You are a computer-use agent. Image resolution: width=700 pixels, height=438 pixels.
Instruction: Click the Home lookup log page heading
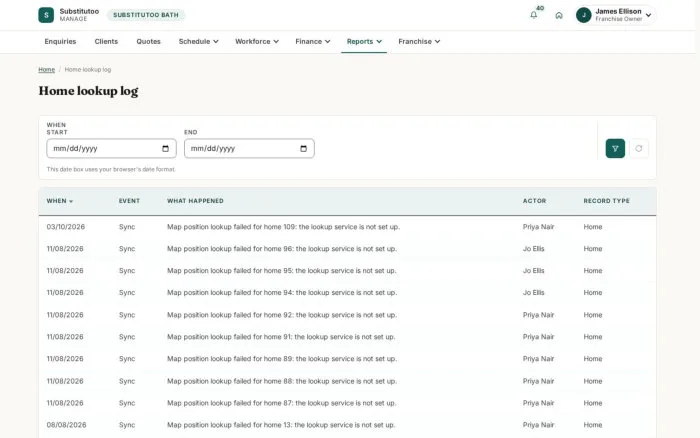point(88,91)
